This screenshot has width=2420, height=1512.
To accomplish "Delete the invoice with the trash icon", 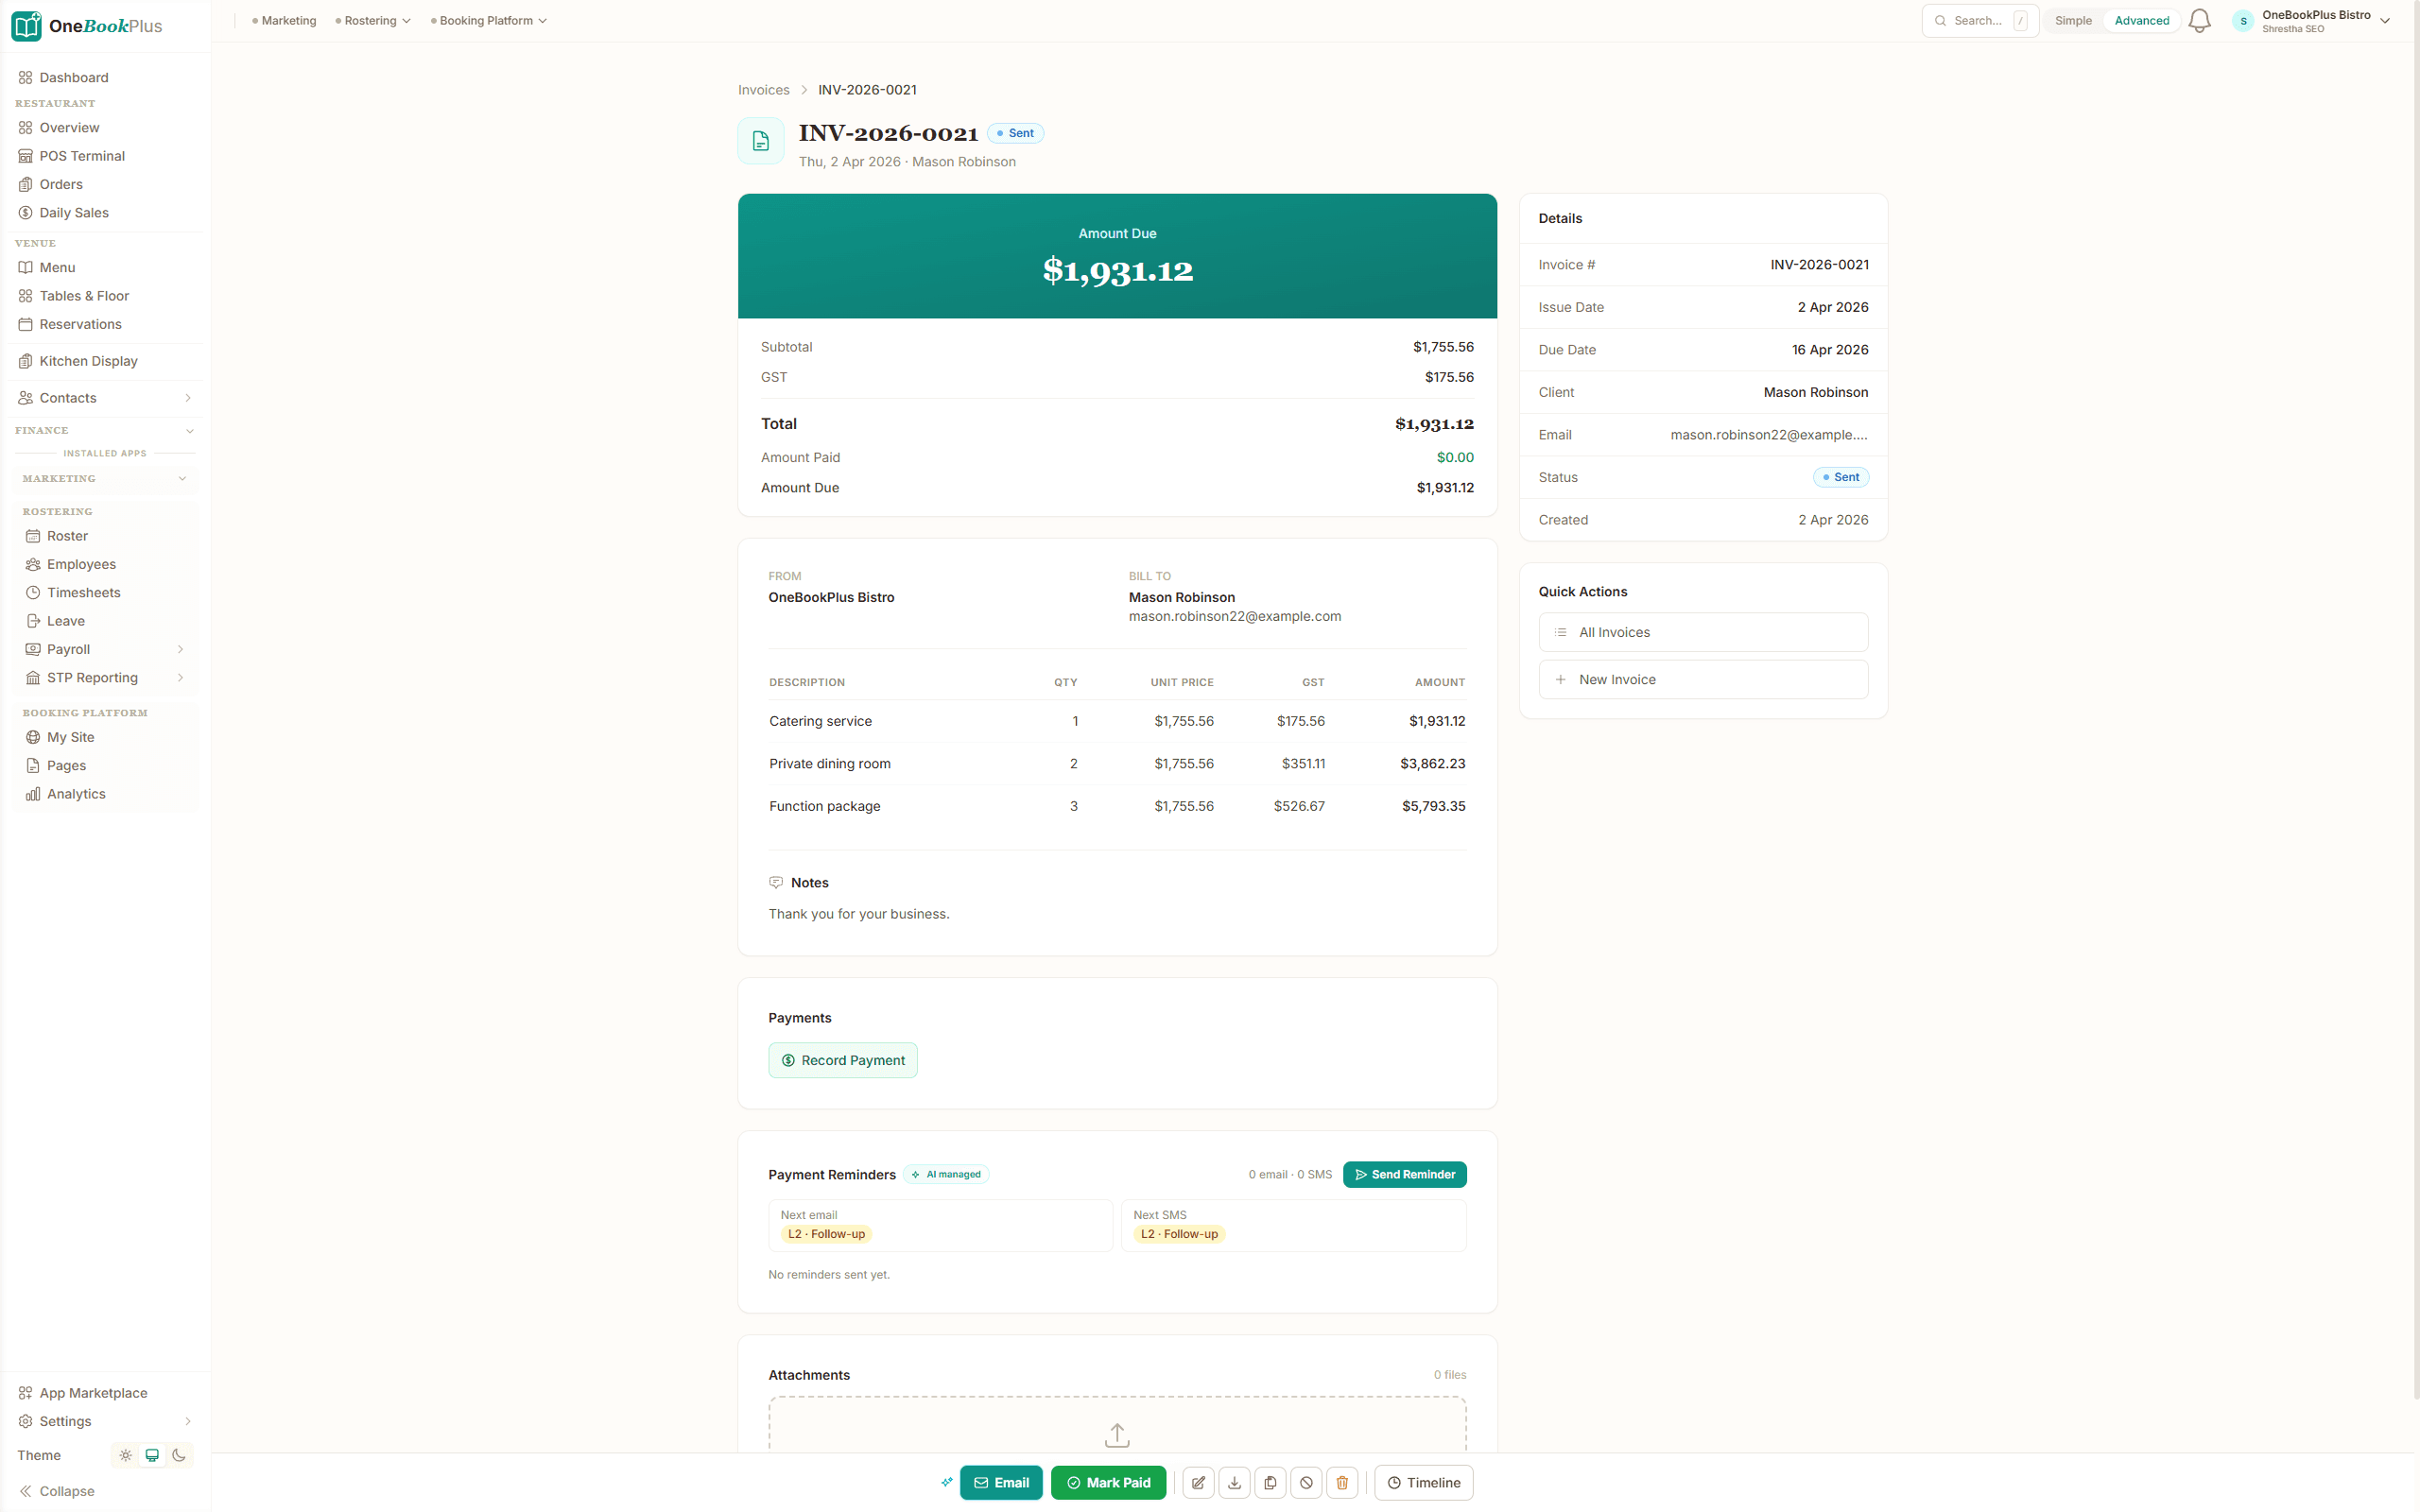I will coord(1342,1483).
